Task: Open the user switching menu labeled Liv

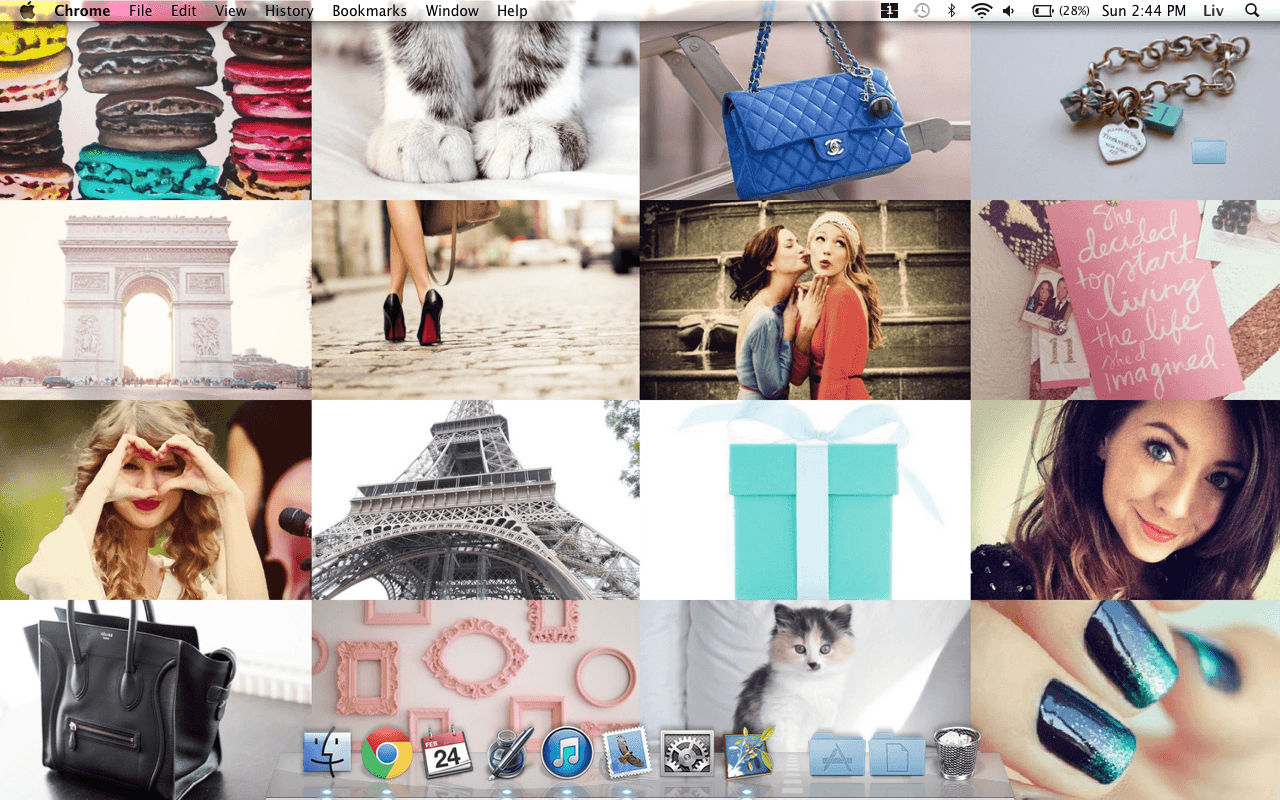Action: pyautogui.click(x=1212, y=10)
